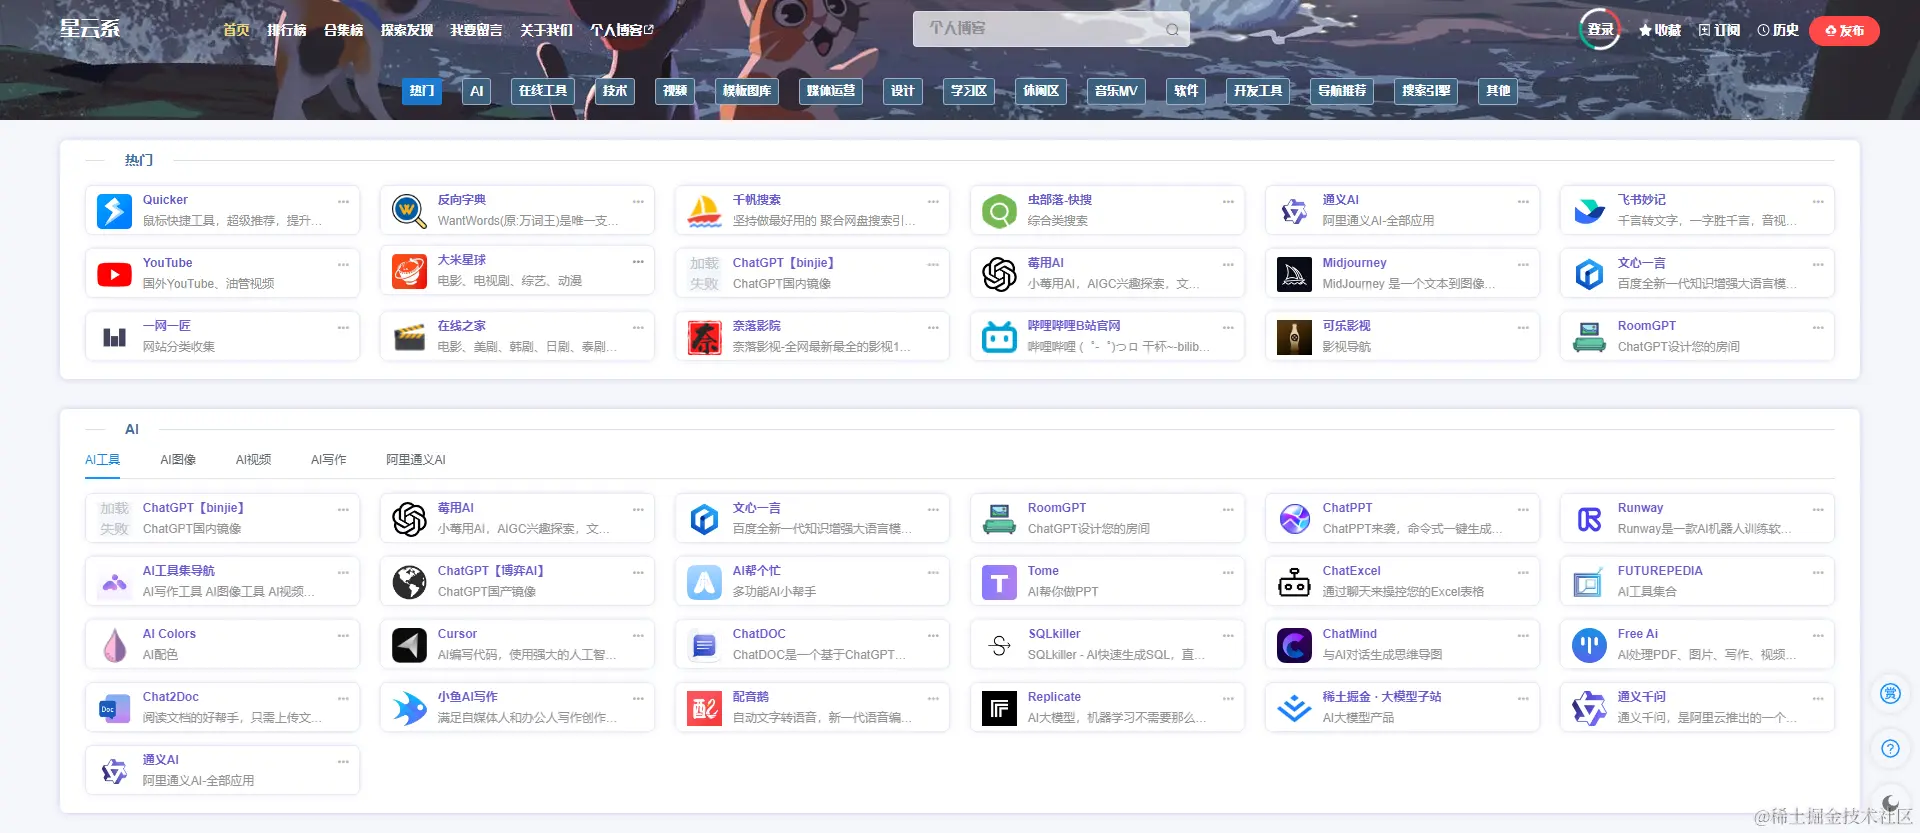Expand the ellipsis menu on 可乐影视 card

click(1523, 327)
